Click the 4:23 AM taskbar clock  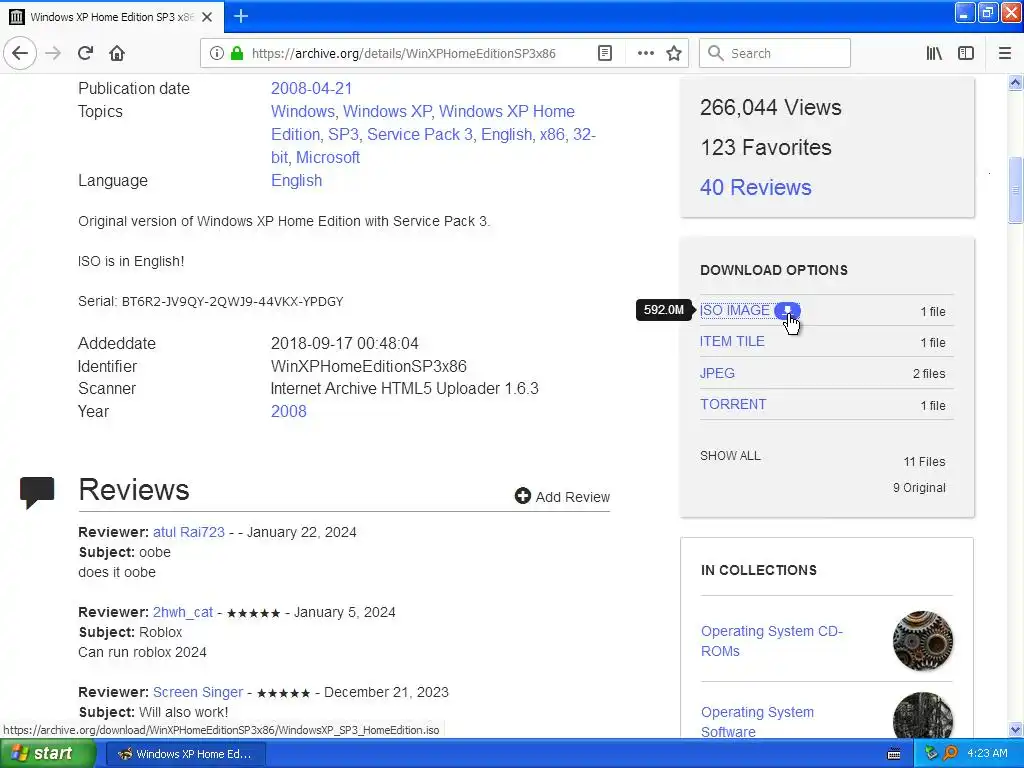tap(987, 754)
